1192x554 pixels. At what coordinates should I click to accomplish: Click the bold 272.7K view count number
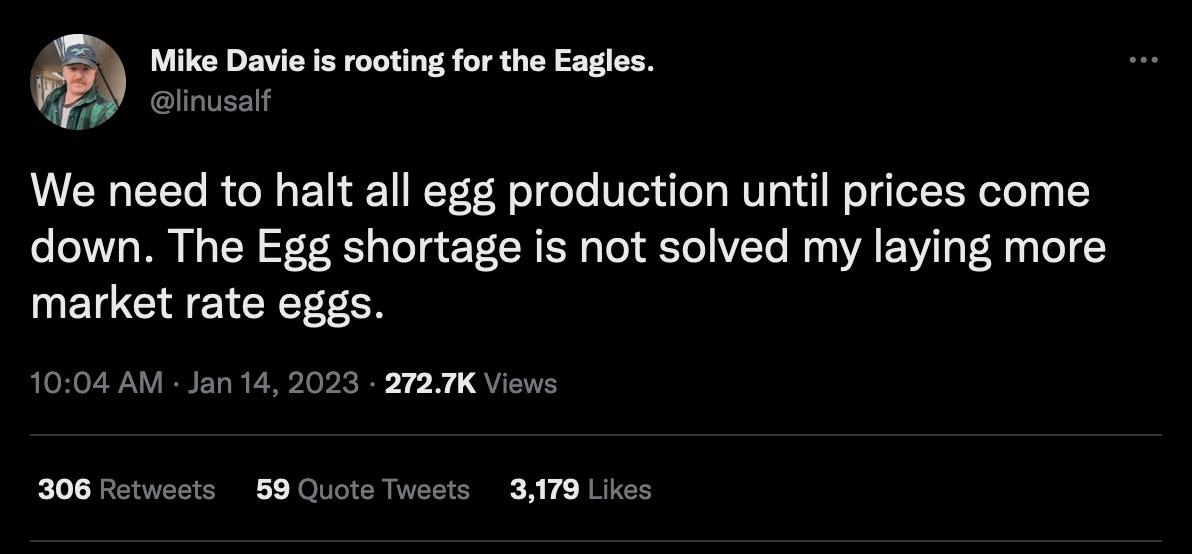point(430,382)
